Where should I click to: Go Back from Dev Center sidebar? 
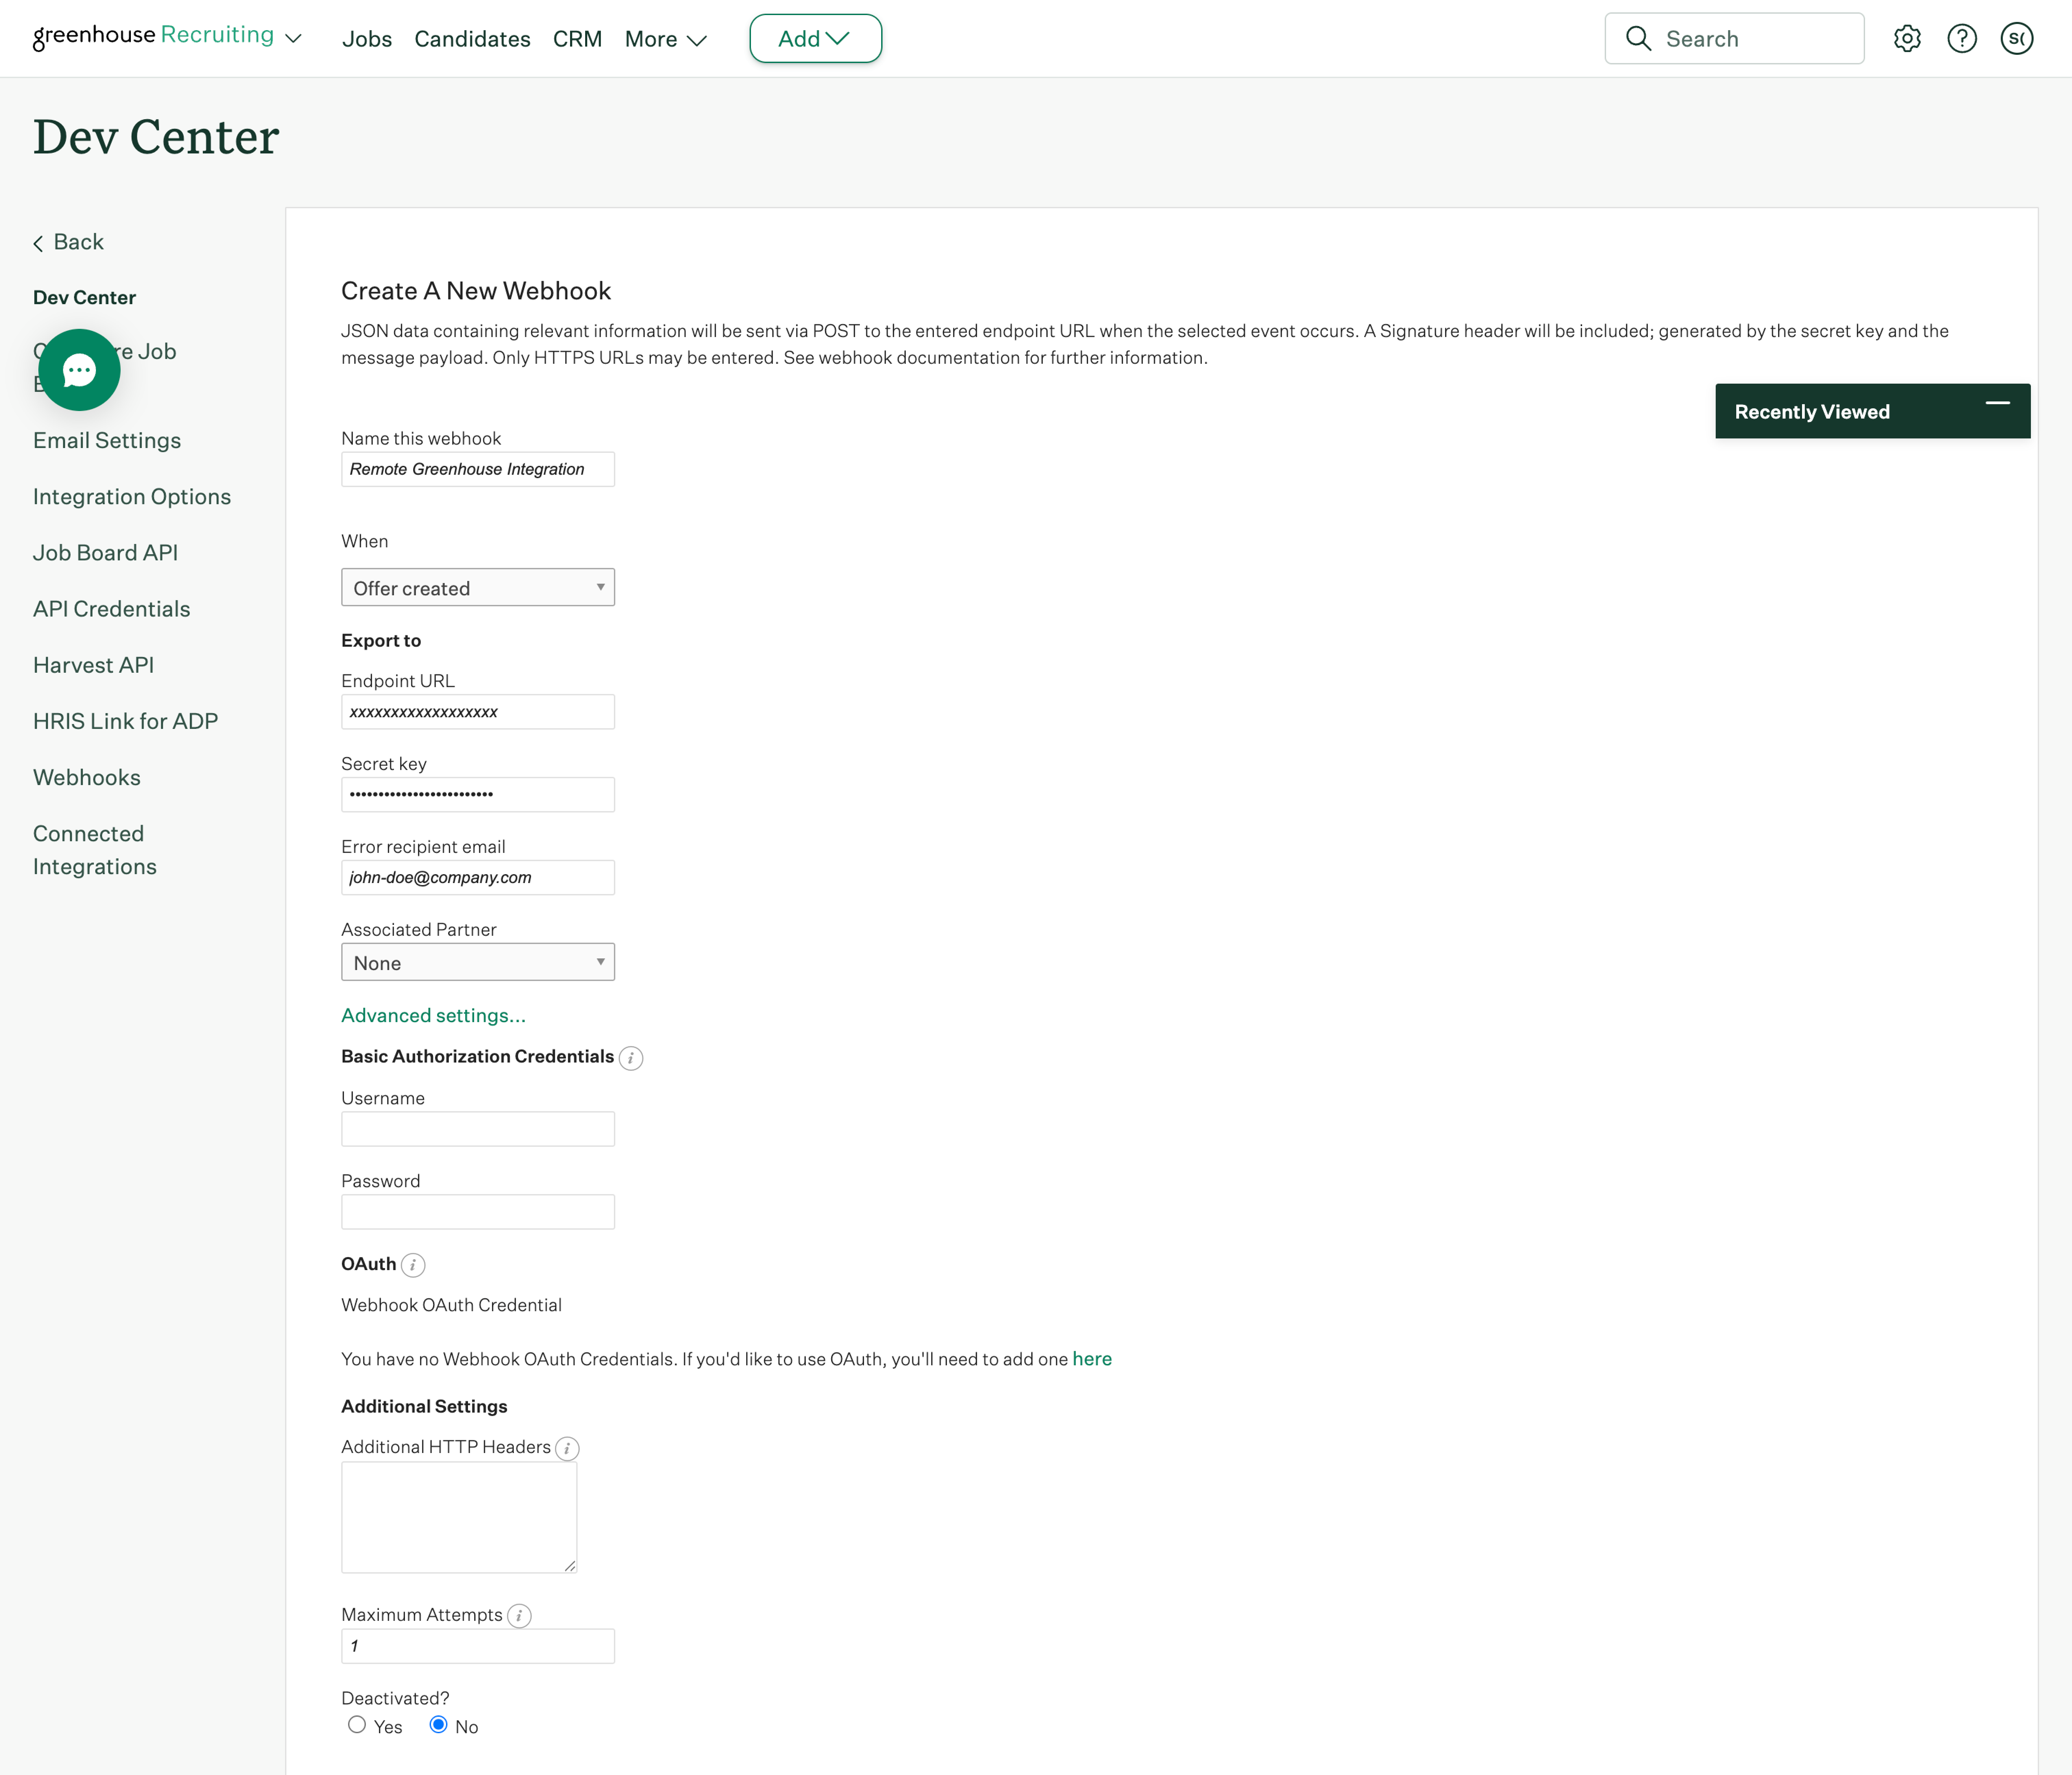[x=68, y=242]
